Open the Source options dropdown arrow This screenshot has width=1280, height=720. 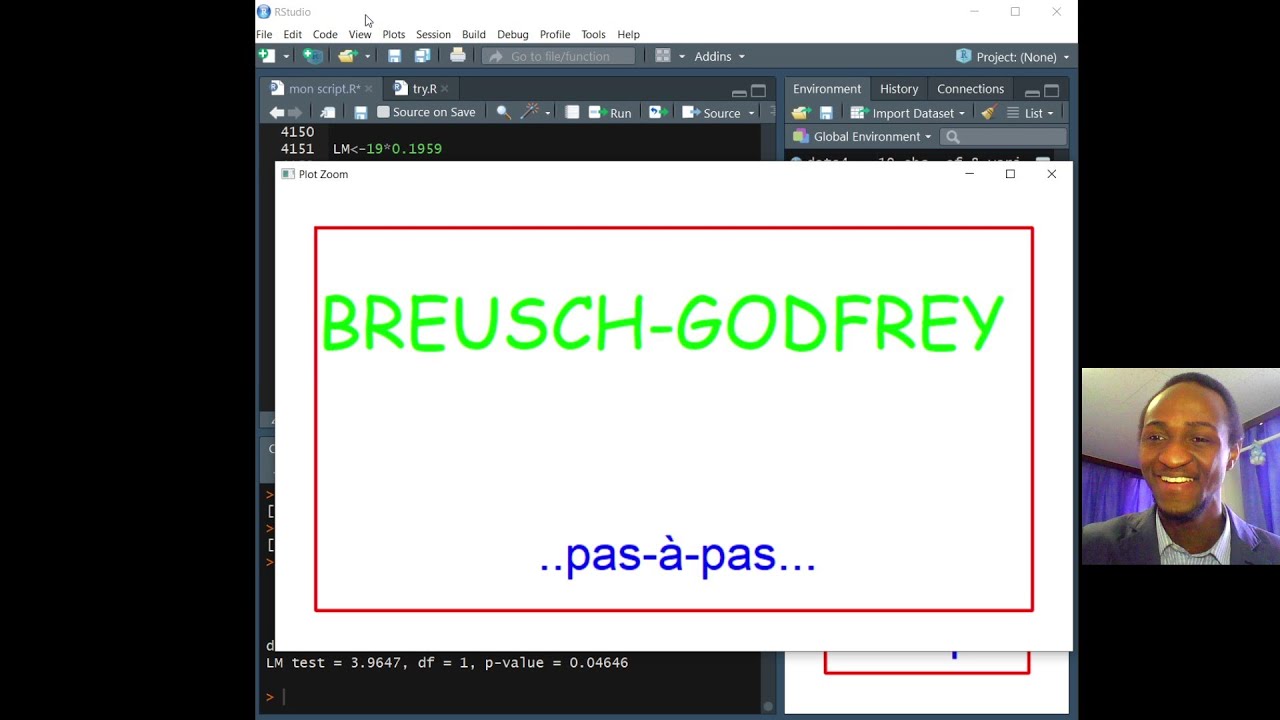[751, 113]
